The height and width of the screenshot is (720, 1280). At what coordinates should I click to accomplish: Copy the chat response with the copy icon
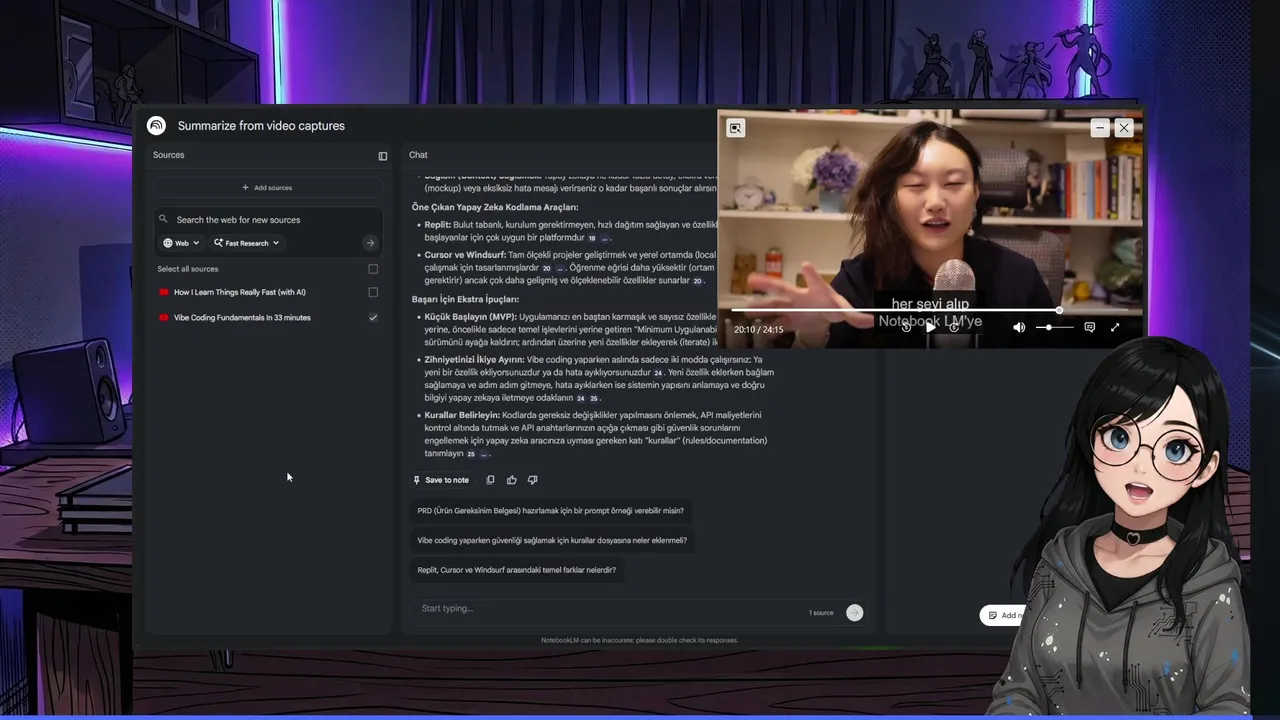tap(490, 480)
